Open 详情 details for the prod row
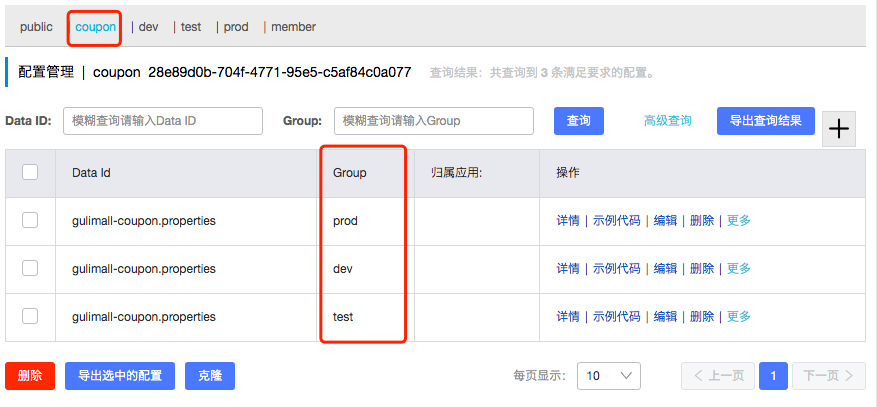Image resolution: width=877 pixels, height=407 pixels. point(568,221)
